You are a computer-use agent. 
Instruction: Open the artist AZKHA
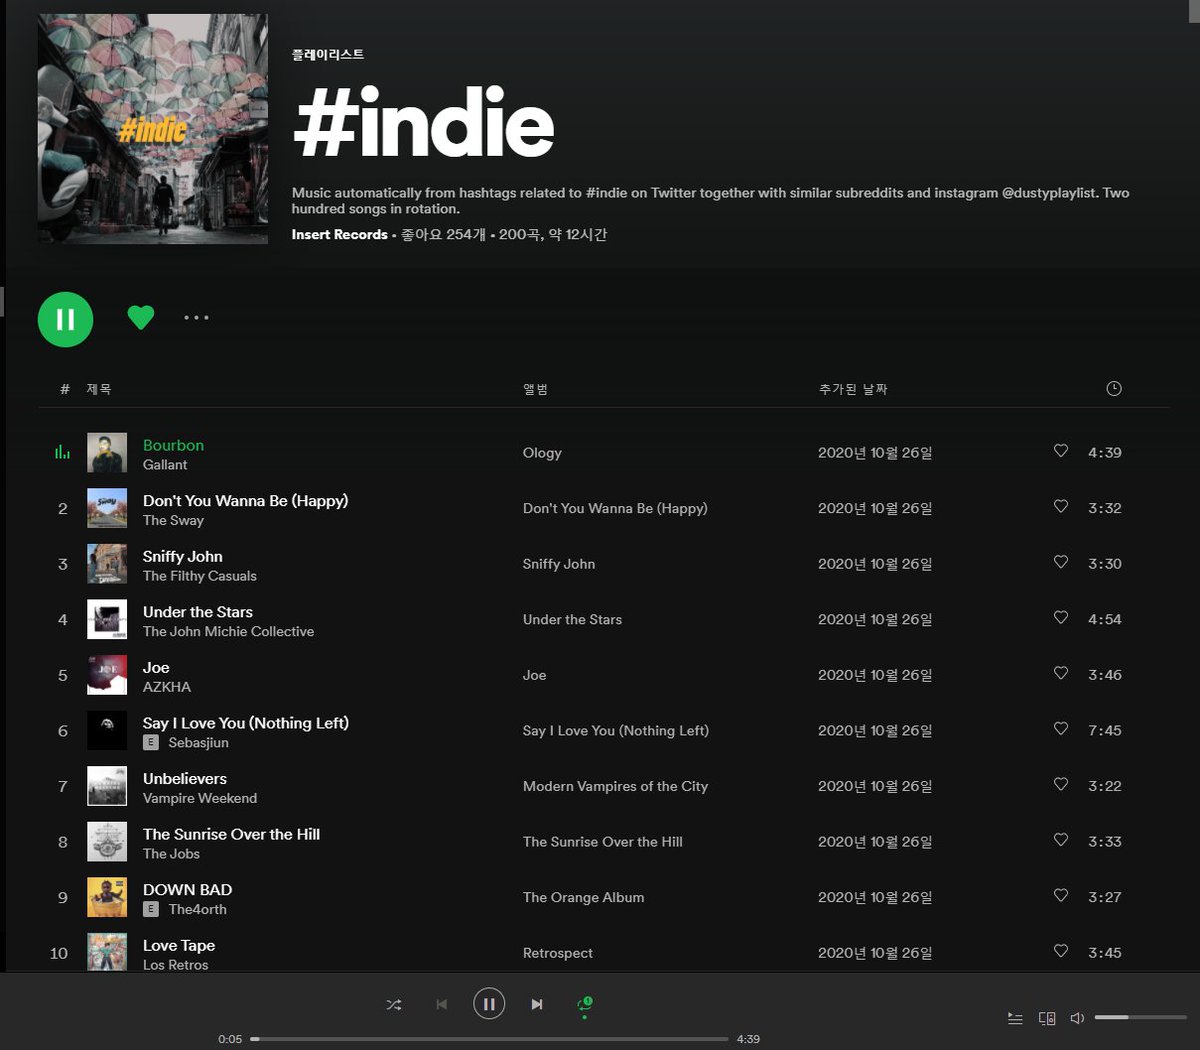tap(167, 687)
